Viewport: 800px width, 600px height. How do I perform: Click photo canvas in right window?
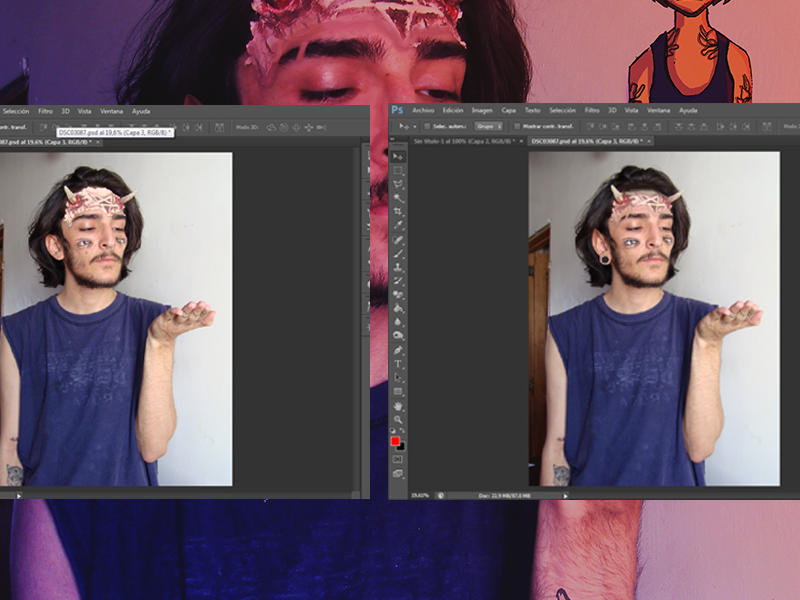point(654,318)
